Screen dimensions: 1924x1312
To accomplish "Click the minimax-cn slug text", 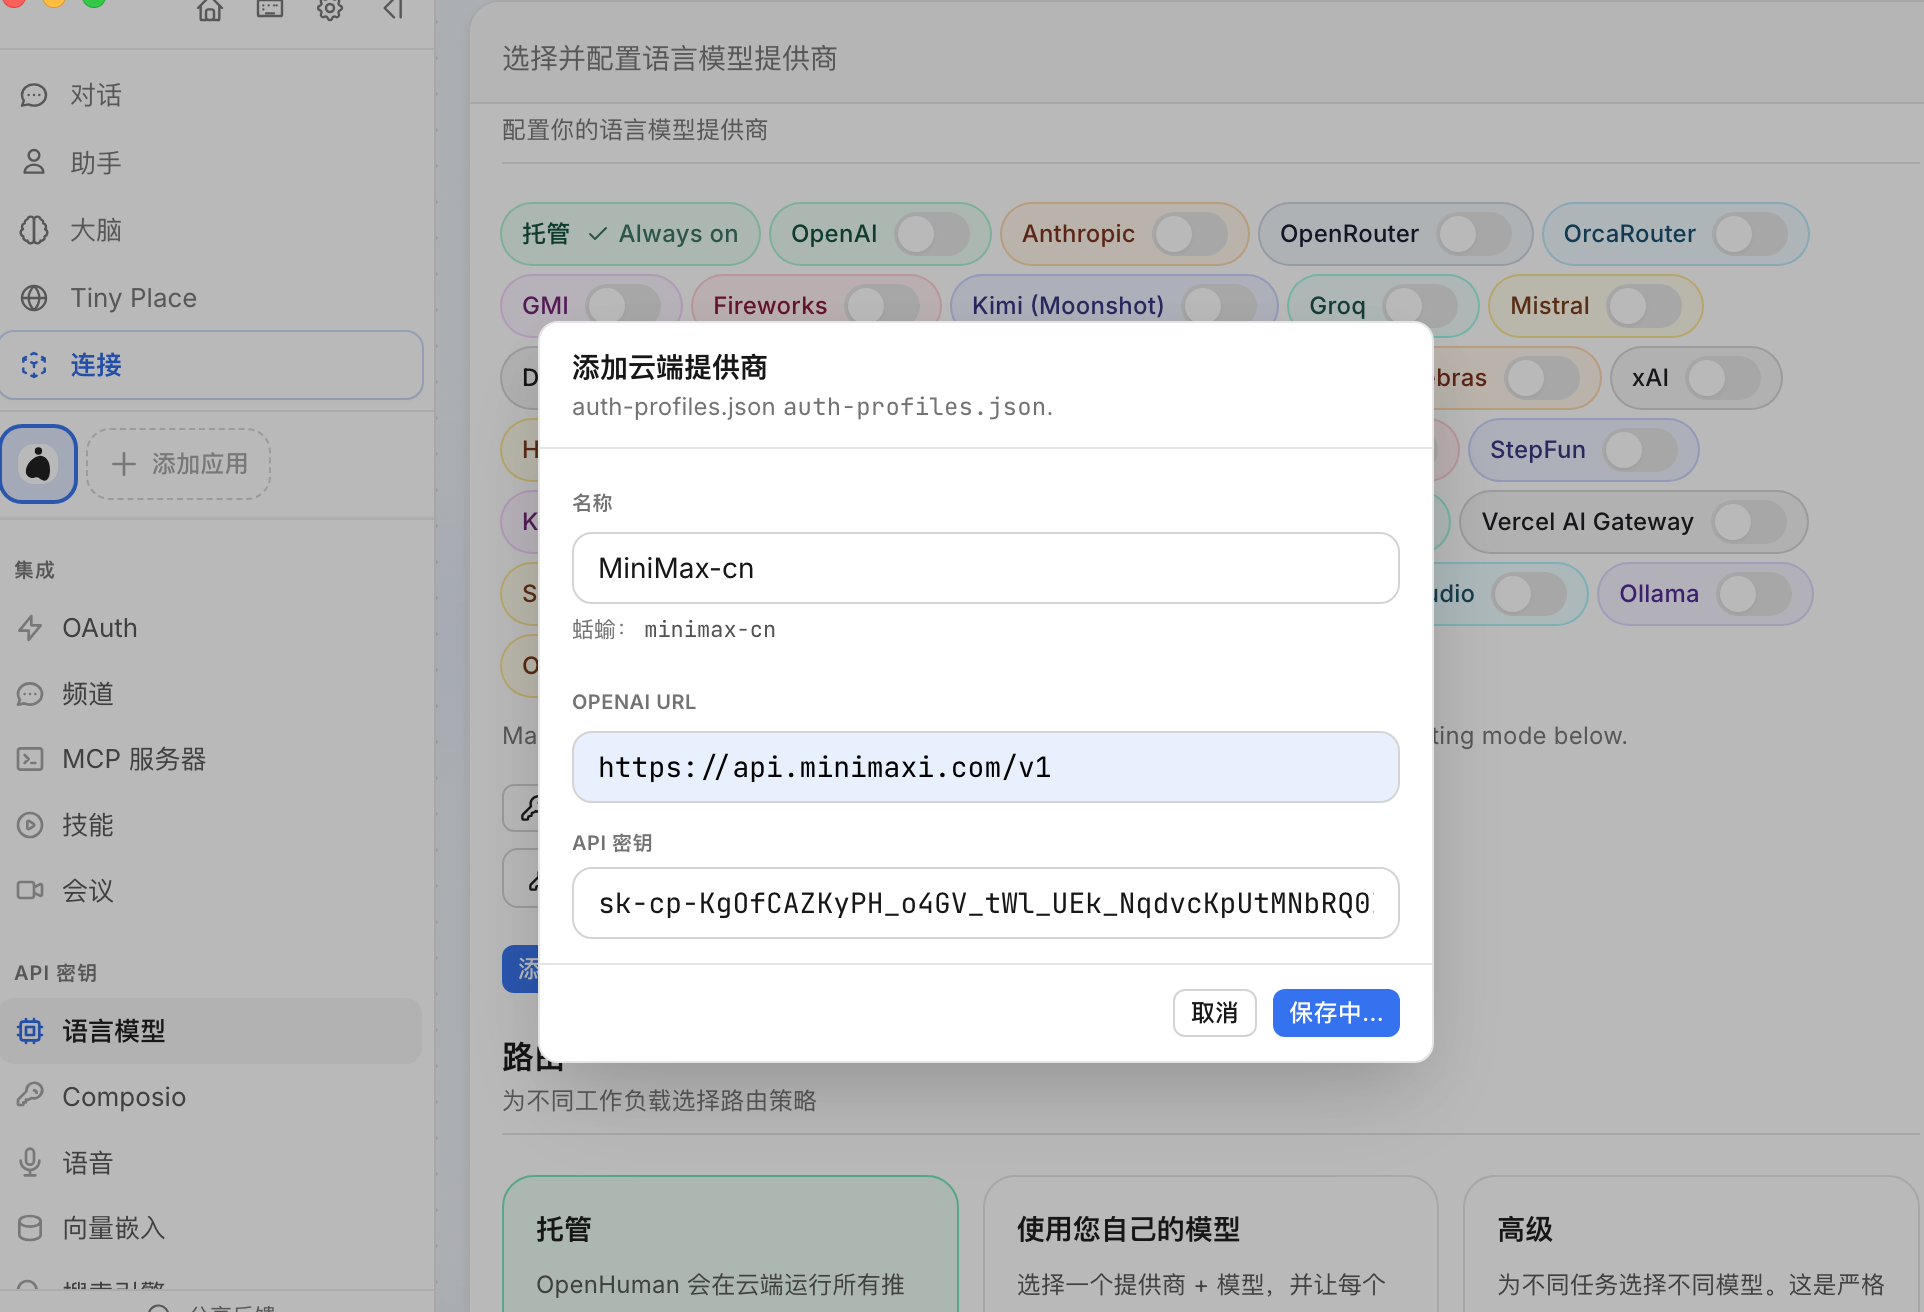I will coord(710,629).
